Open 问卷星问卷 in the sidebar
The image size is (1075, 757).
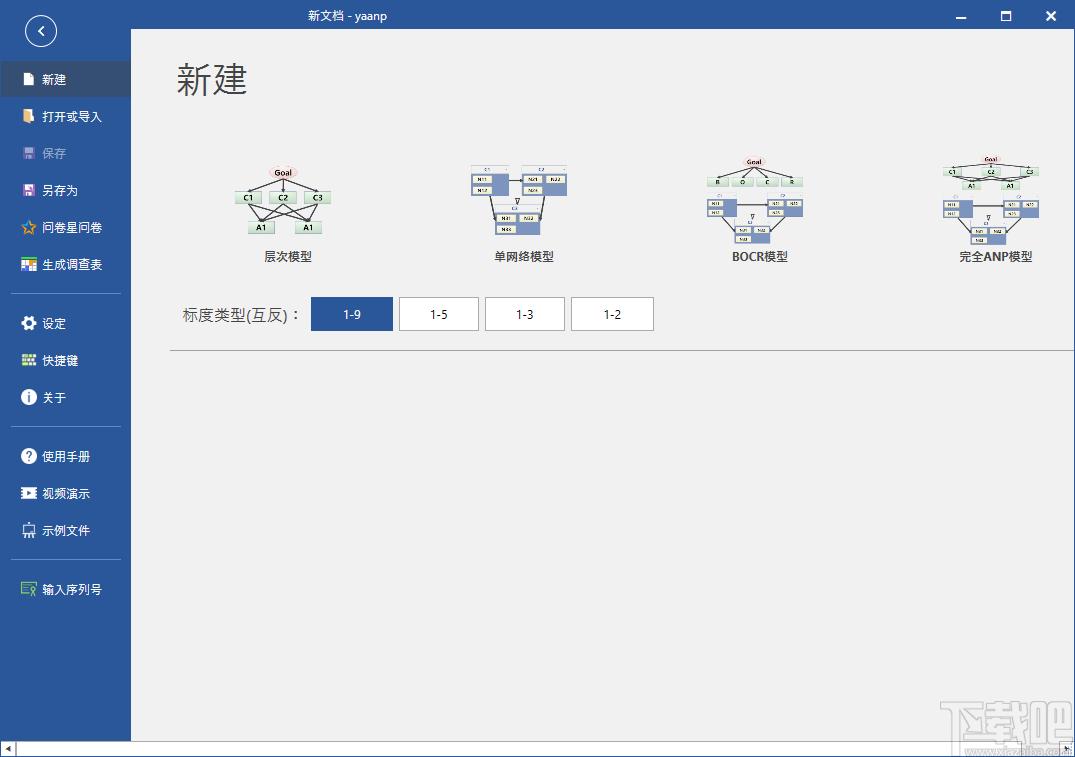tap(71, 228)
